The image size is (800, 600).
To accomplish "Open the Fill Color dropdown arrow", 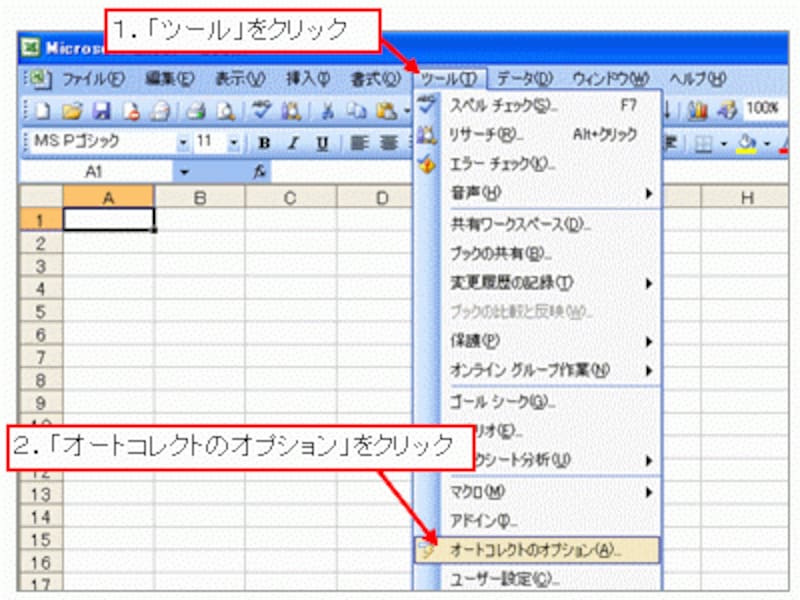I will pos(767,144).
